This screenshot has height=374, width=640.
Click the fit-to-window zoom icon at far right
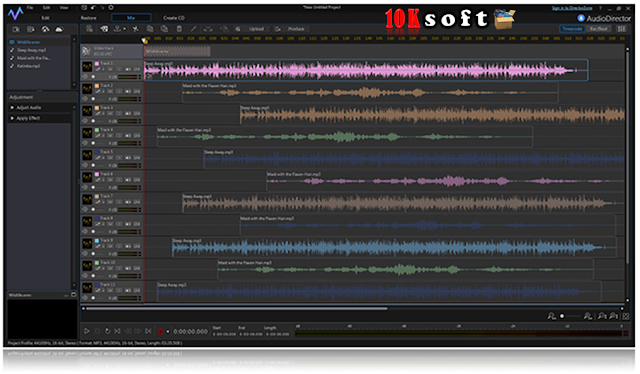tap(626, 316)
